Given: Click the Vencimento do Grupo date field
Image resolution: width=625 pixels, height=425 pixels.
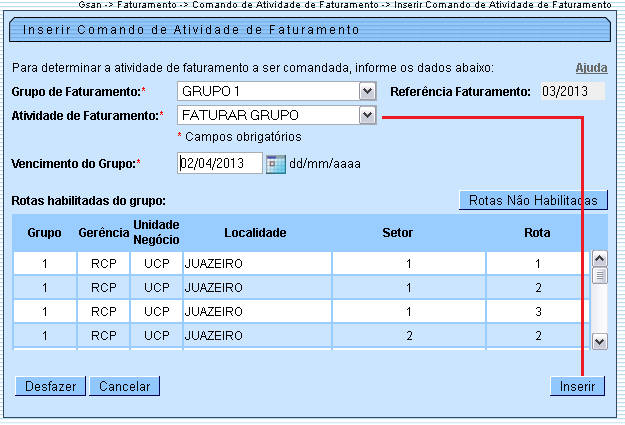Looking at the screenshot, I should [220, 163].
